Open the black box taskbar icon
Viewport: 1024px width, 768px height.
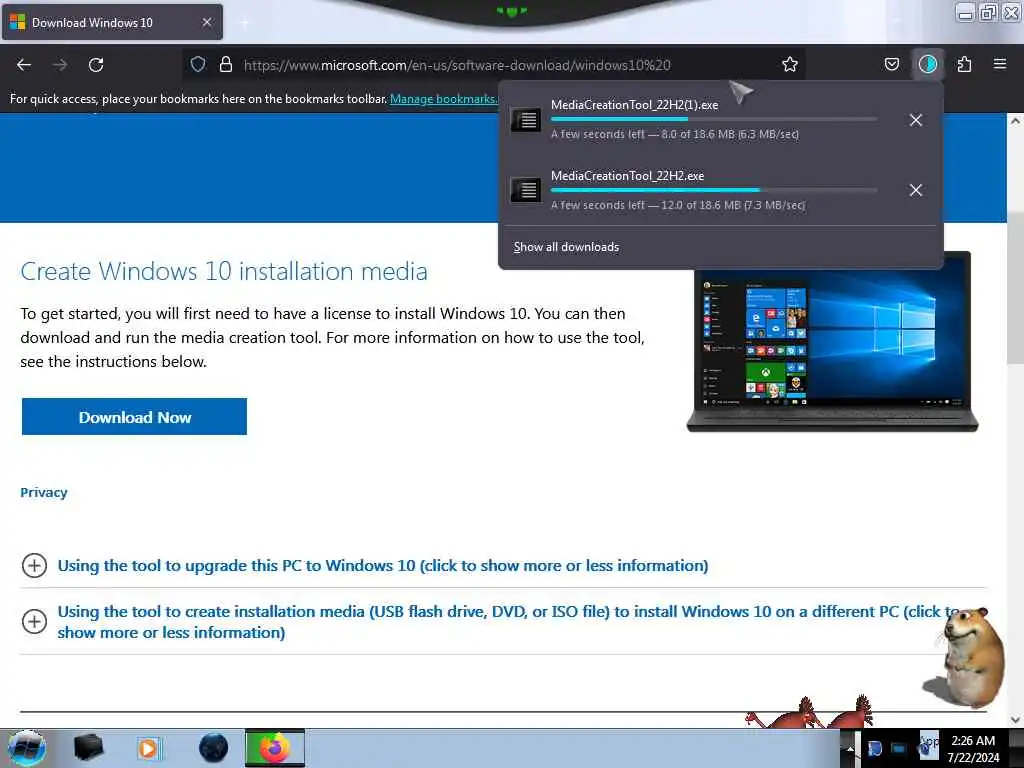(88, 748)
